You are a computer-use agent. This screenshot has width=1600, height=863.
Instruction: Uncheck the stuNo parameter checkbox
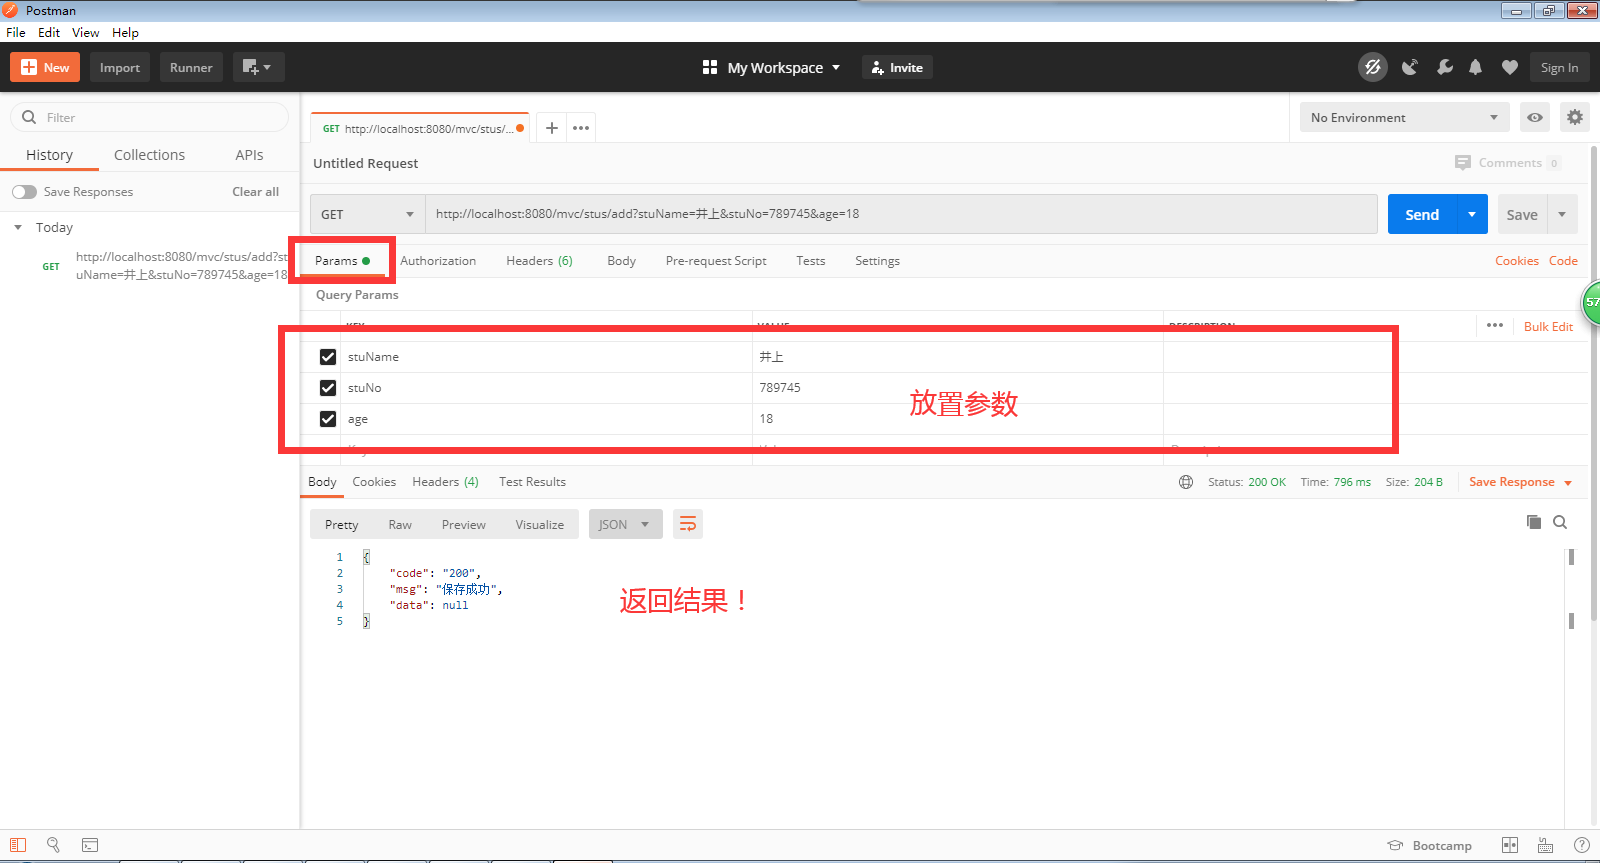[x=328, y=388]
